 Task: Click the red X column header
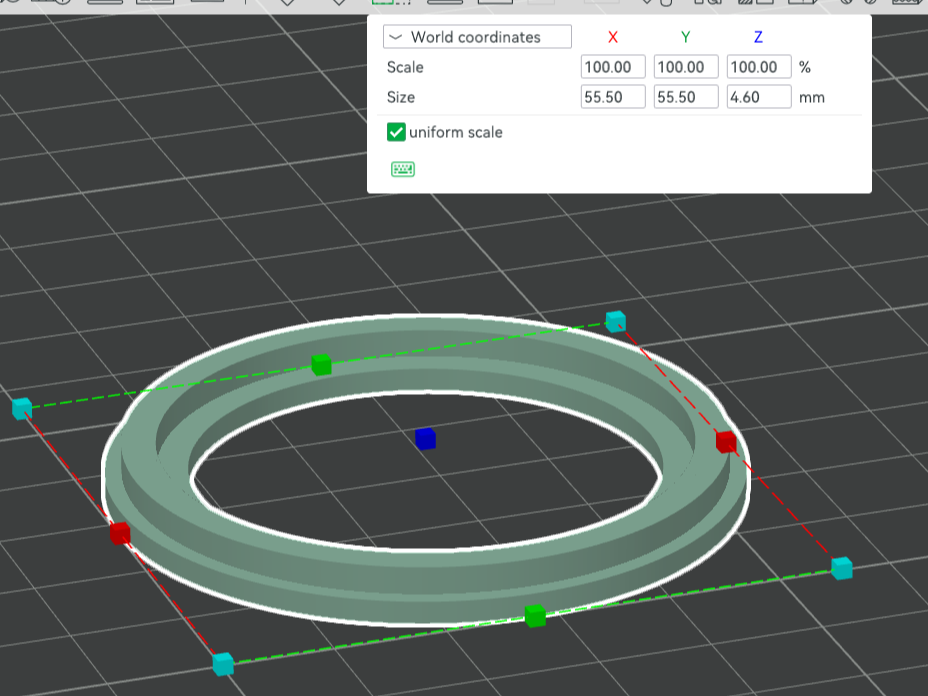(613, 37)
